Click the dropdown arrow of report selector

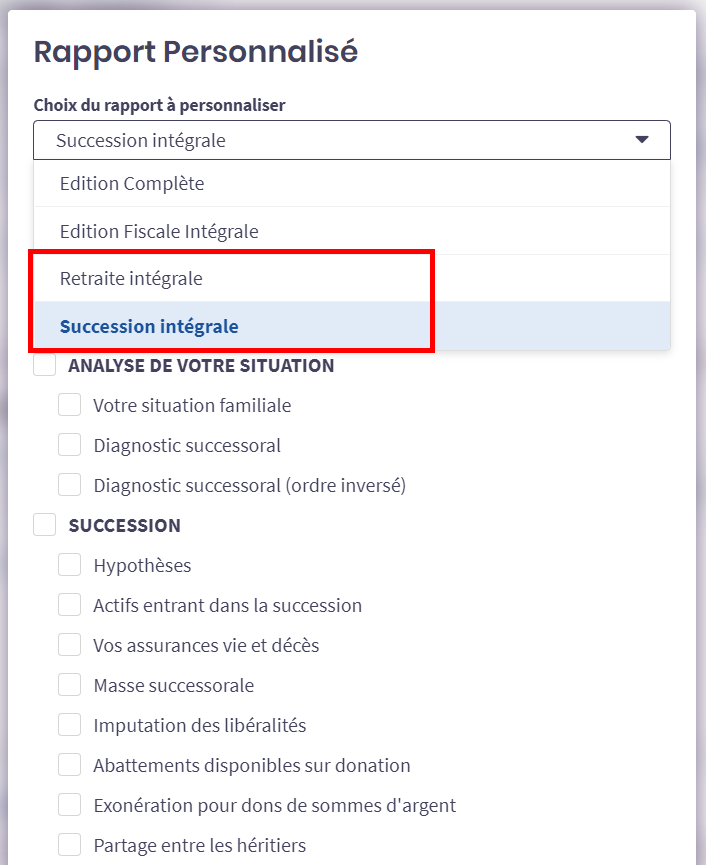point(642,140)
